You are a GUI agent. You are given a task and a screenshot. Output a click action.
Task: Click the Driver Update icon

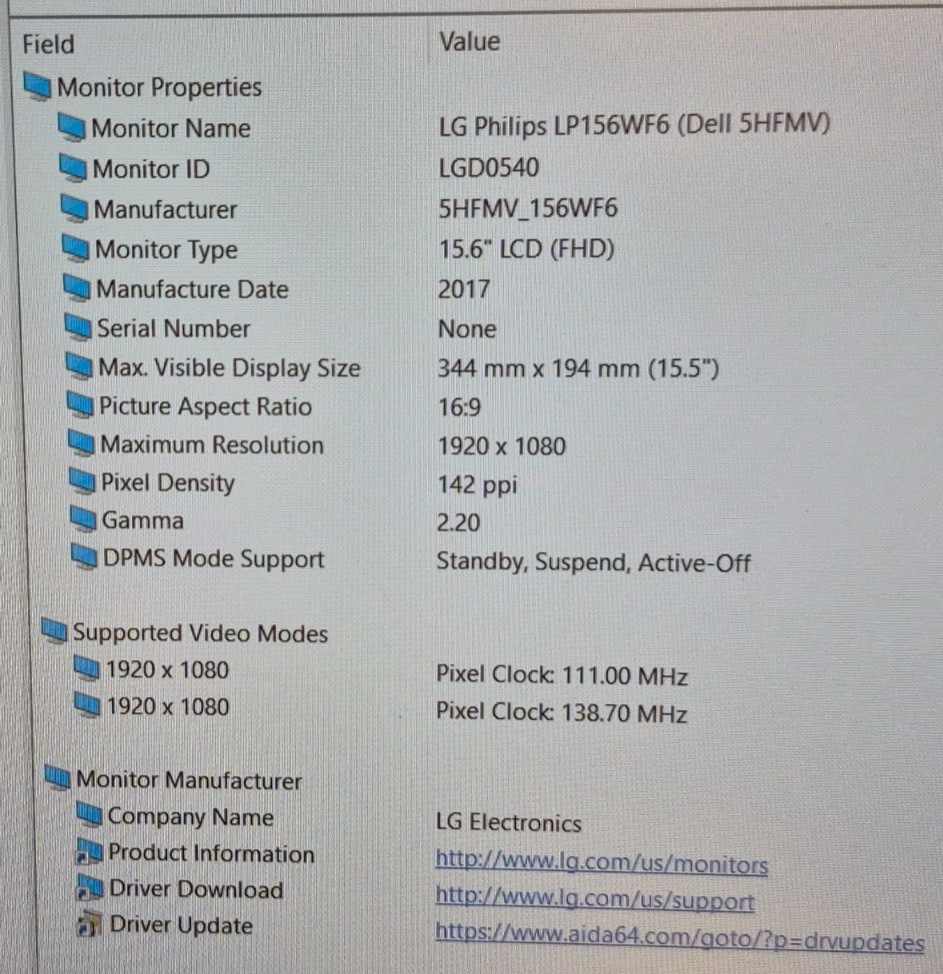[x=89, y=924]
